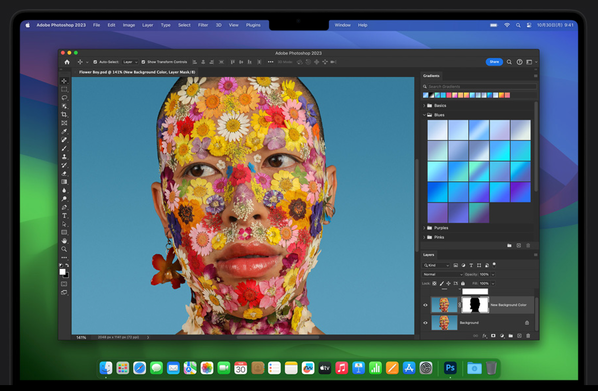Switch to the Gradients panel tab

[431, 76]
